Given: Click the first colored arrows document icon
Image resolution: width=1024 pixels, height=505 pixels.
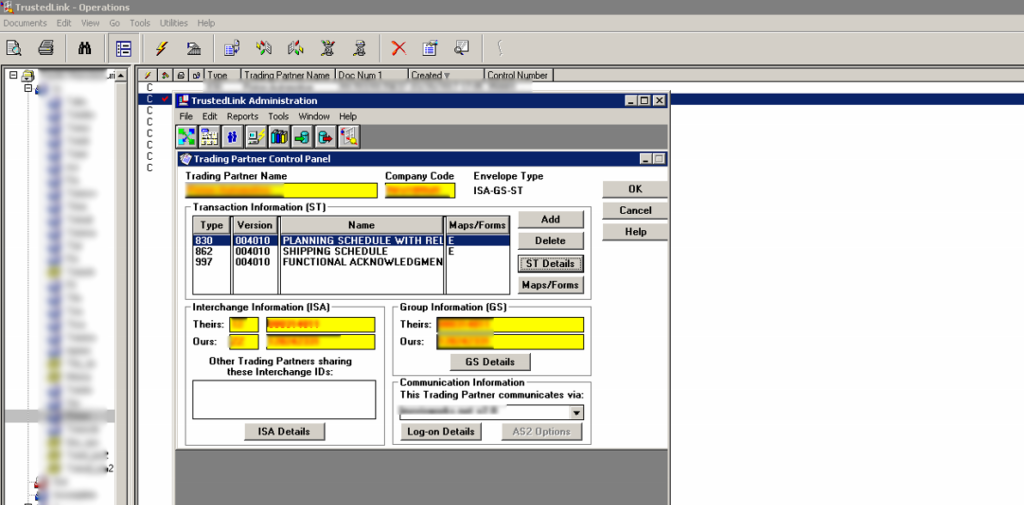Looking at the screenshot, I should [264, 48].
